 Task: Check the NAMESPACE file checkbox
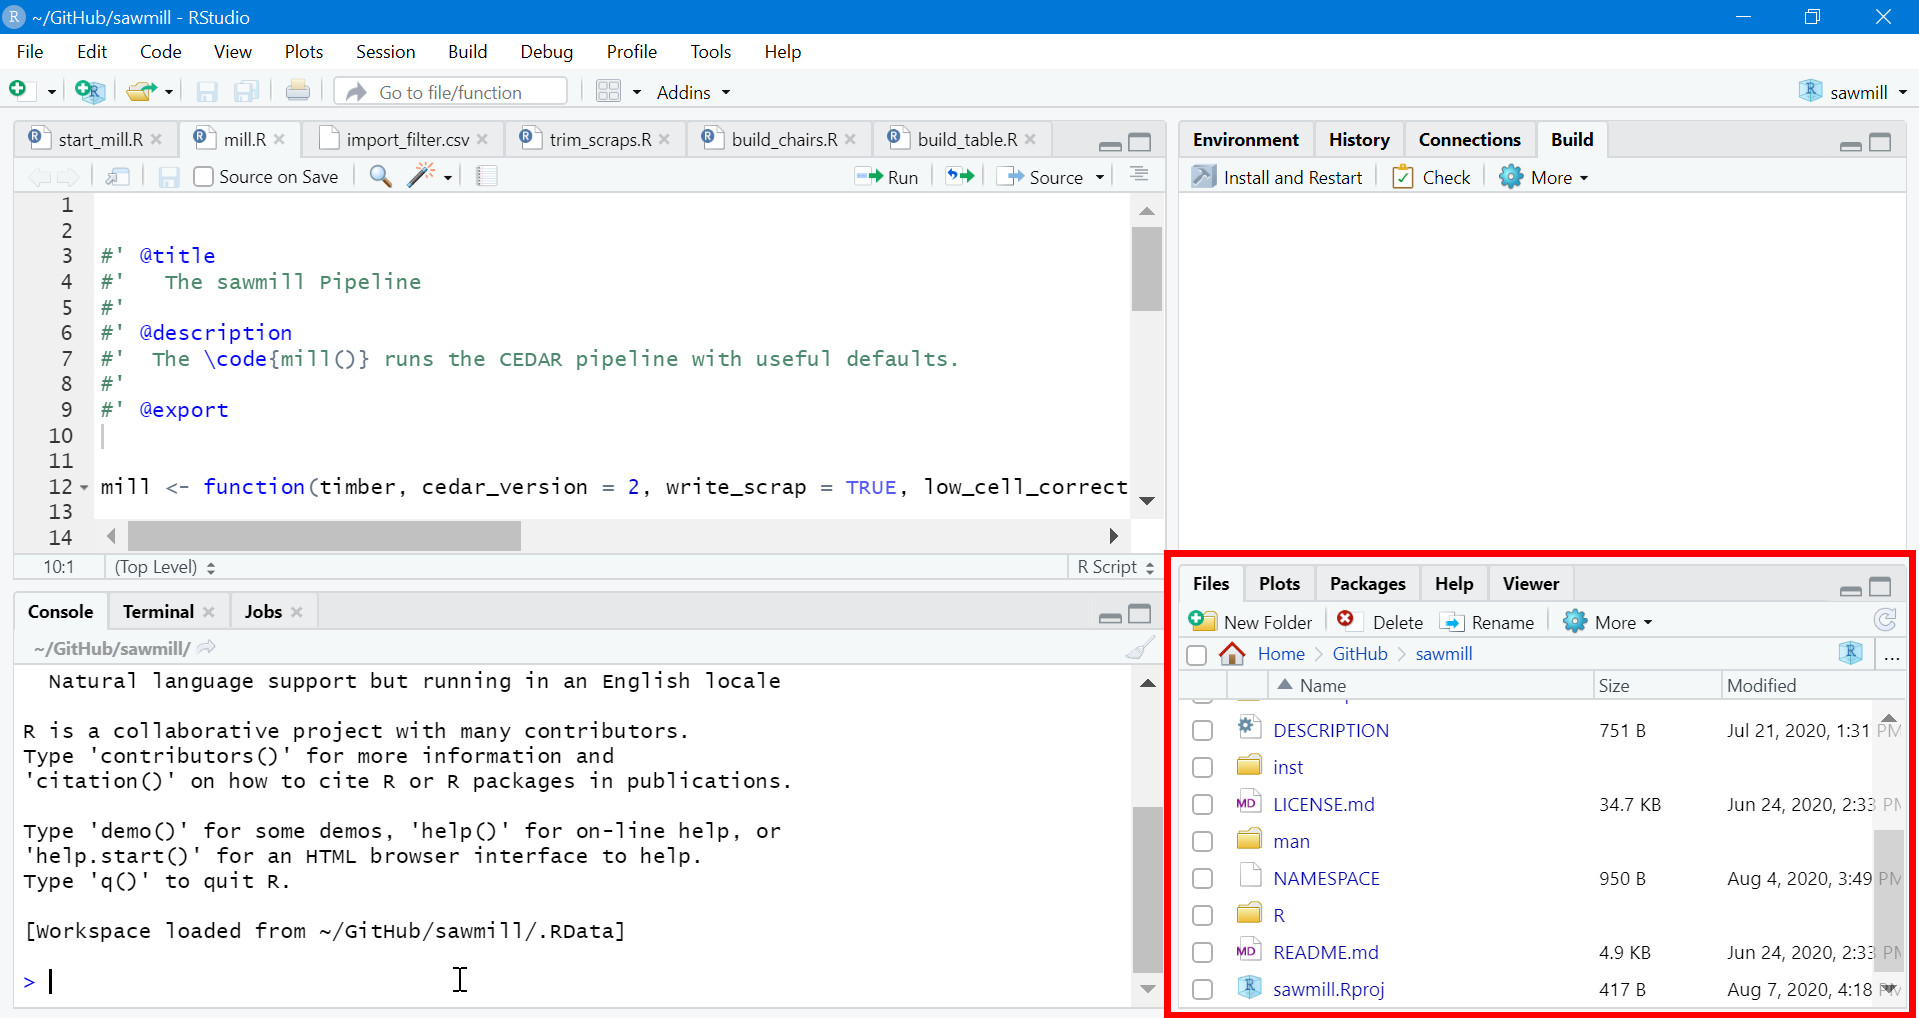pyautogui.click(x=1202, y=879)
